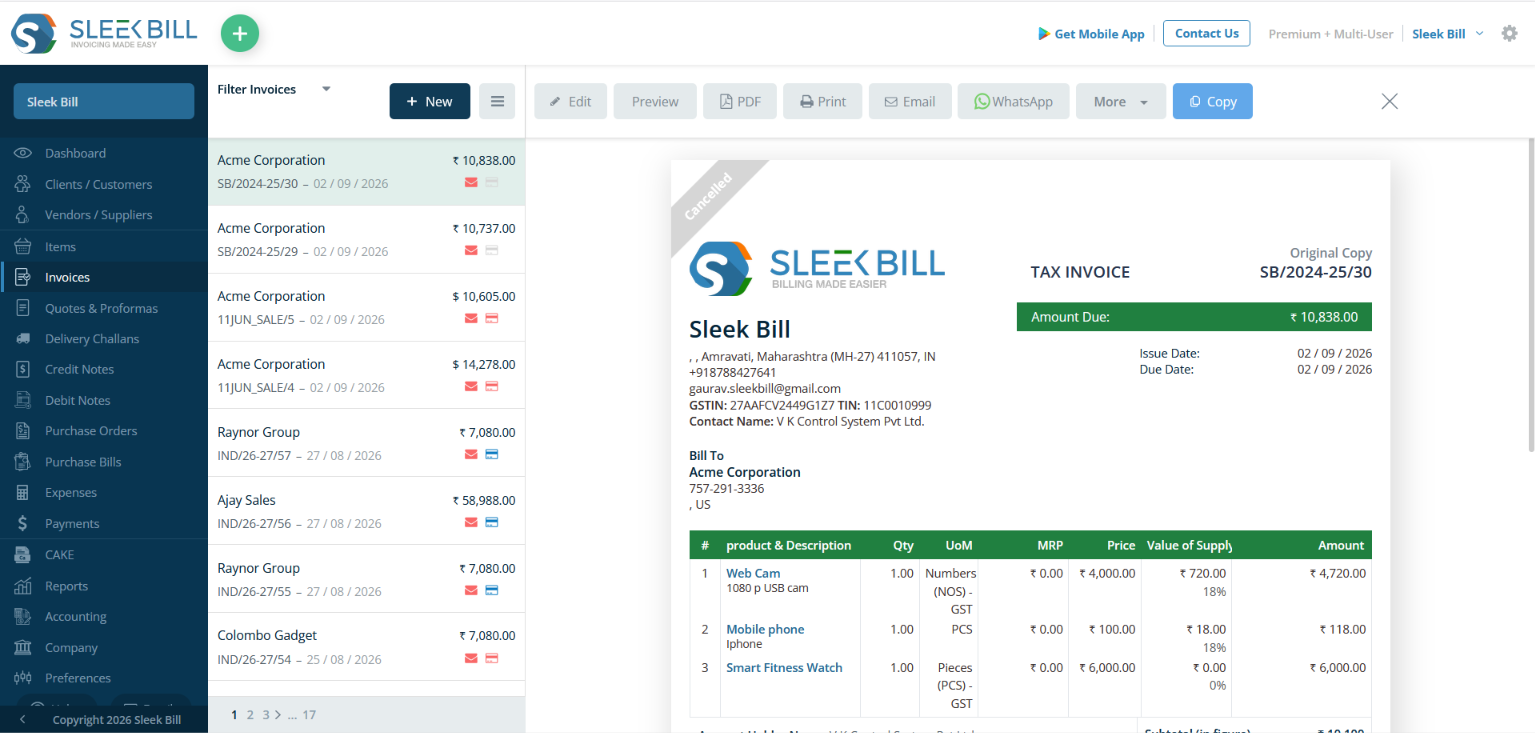Select Purchase Orders in the sidebar
1535x733 pixels.
[91, 431]
